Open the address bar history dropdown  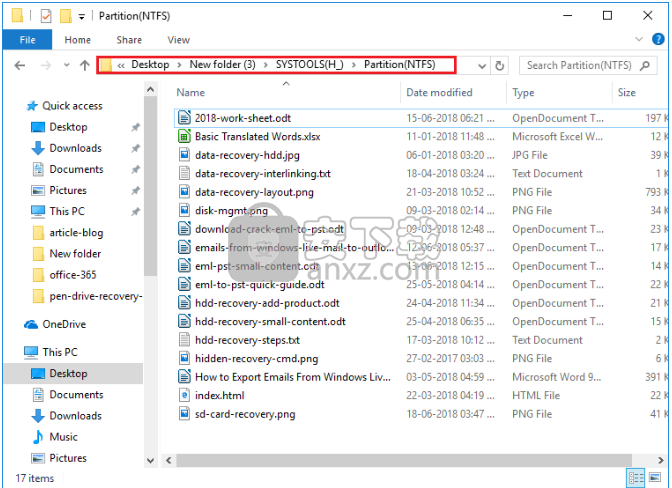coord(481,65)
